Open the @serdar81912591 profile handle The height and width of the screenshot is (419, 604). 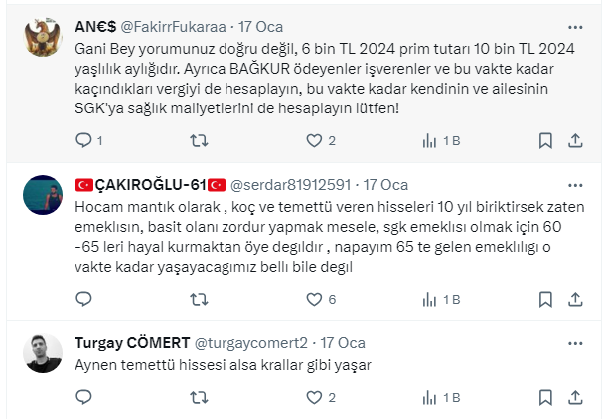[292, 185]
